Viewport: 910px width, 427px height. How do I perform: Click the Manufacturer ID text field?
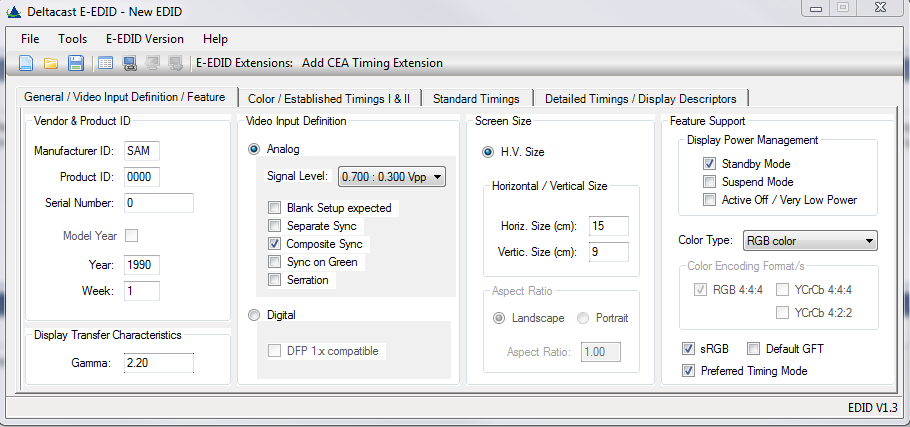click(142, 151)
